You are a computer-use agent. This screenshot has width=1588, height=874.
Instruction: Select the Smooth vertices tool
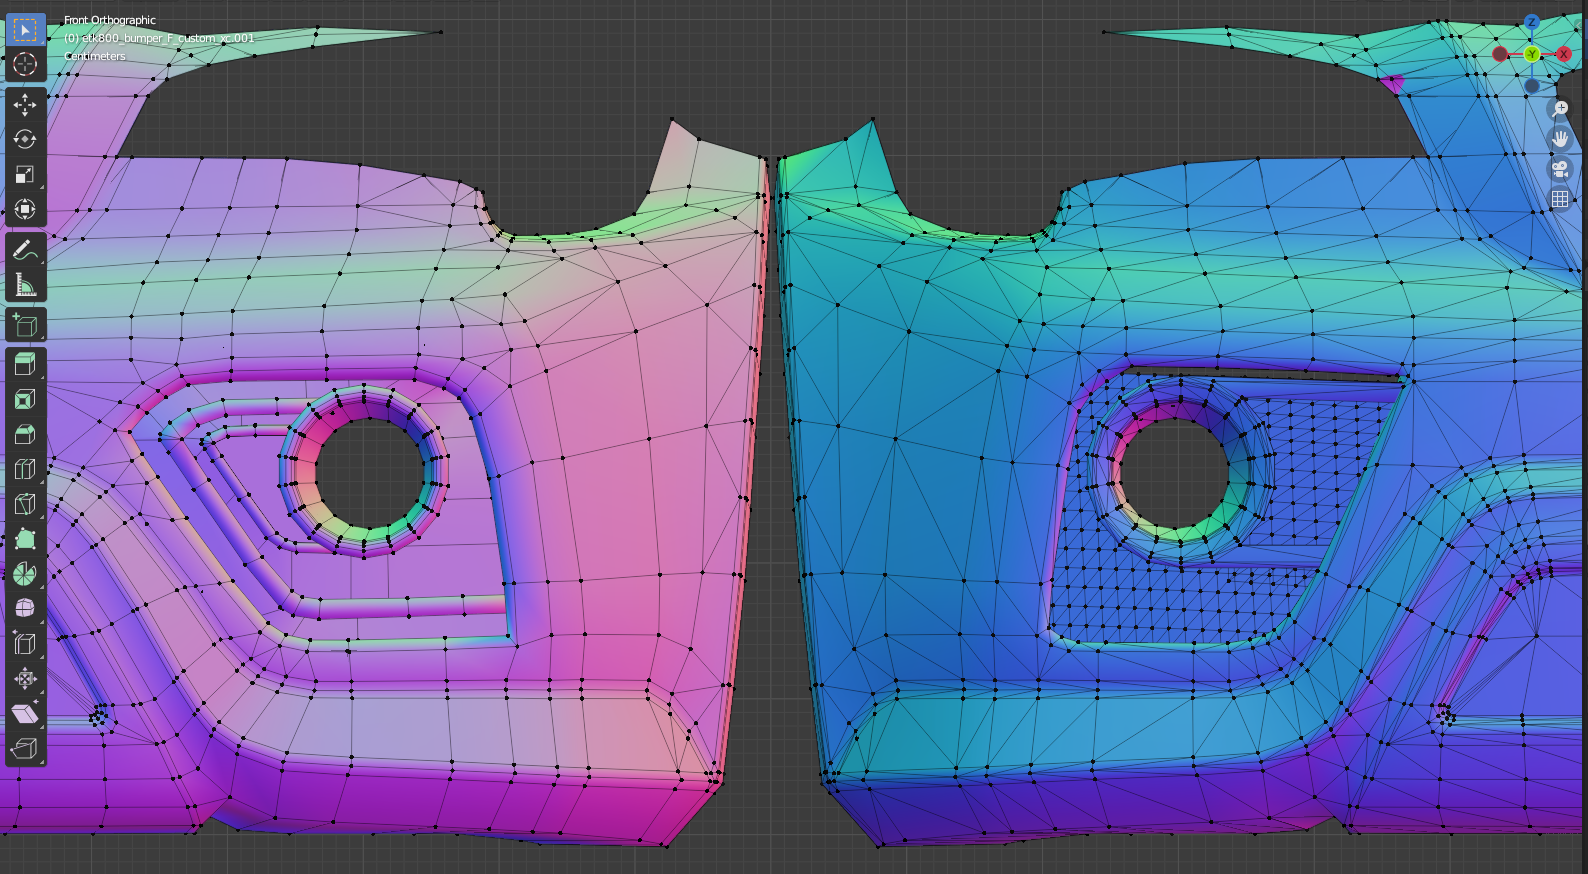25,609
